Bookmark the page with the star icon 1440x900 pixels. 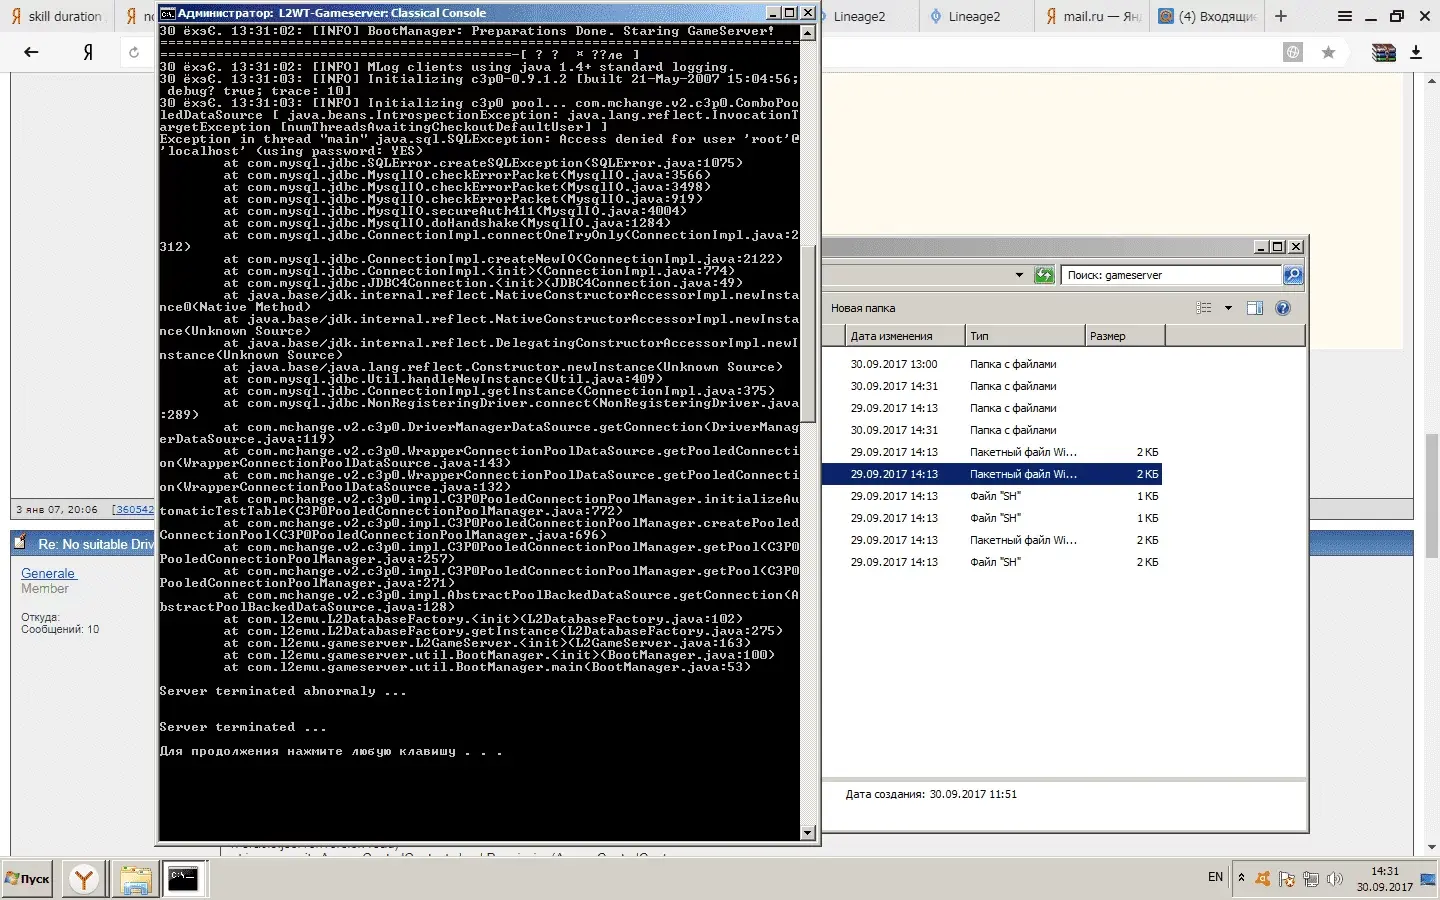[x=1328, y=52]
